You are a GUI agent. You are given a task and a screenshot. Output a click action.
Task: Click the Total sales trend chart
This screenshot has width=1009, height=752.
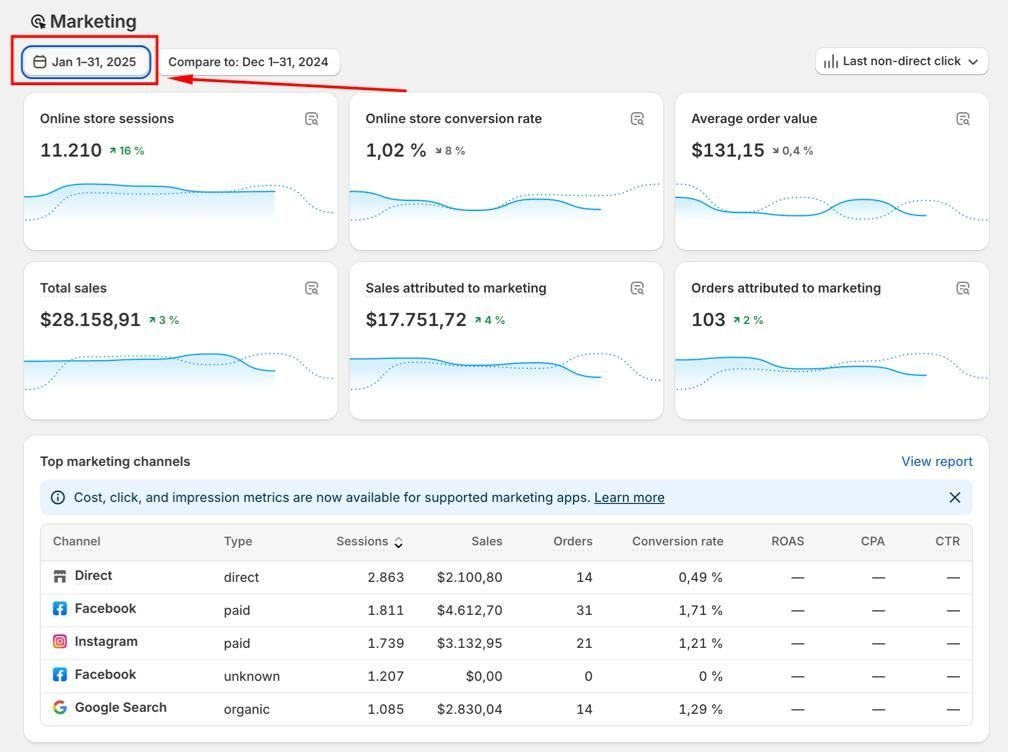(x=180, y=371)
